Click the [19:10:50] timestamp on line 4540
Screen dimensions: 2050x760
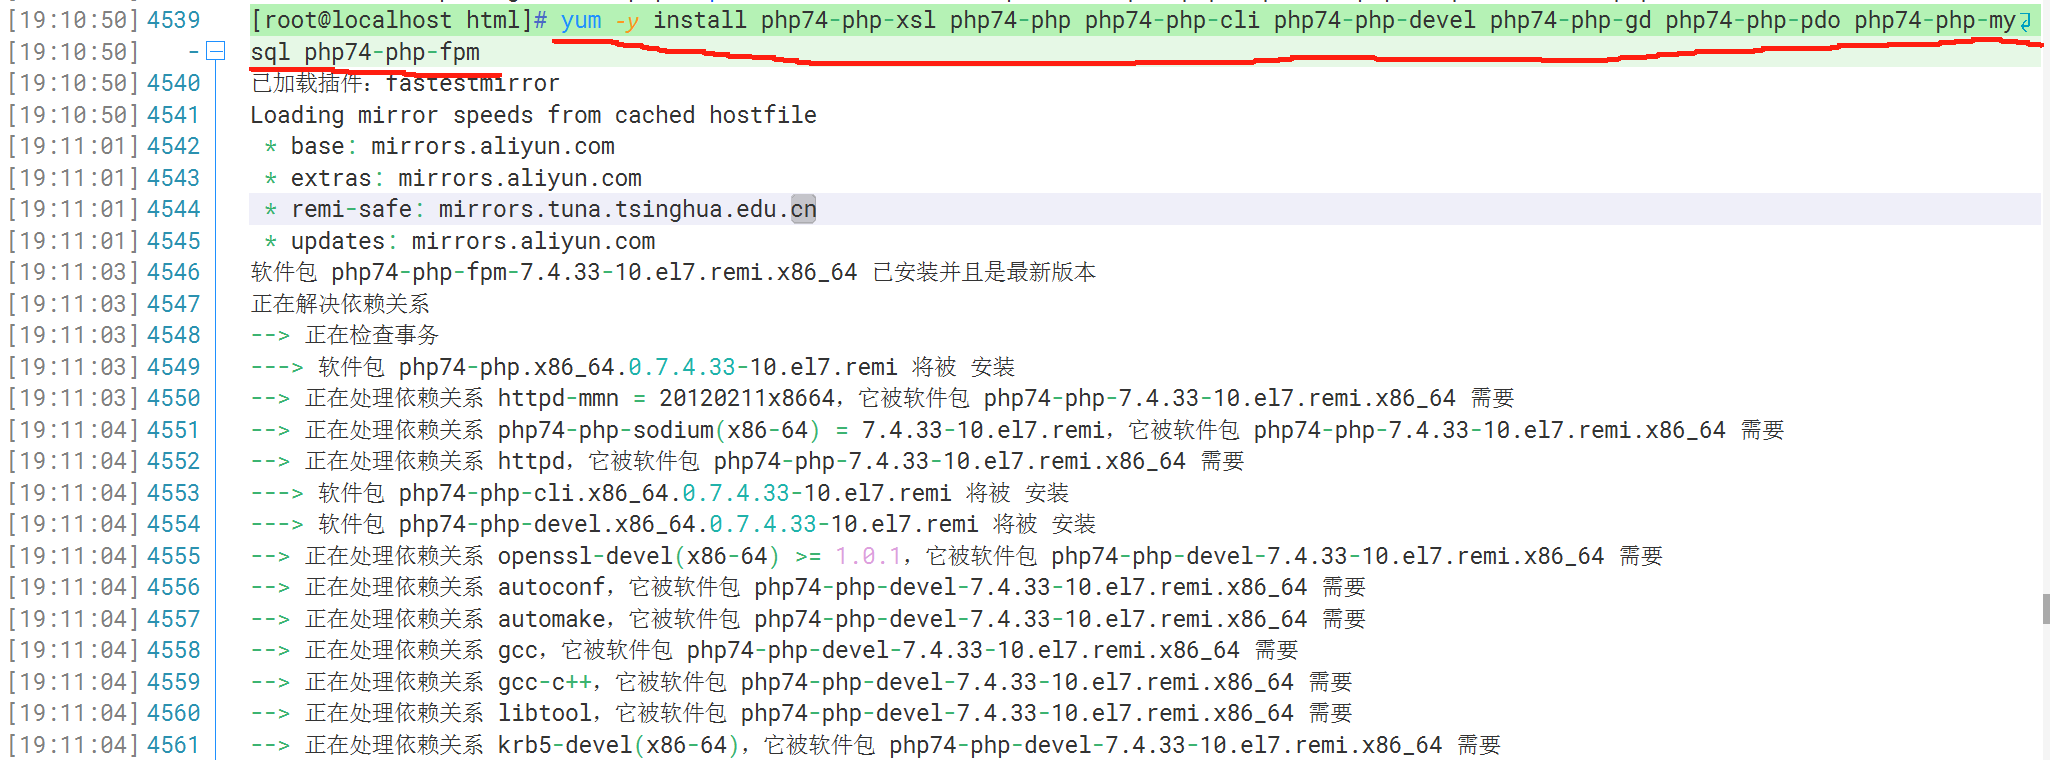(x=73, y=83)
